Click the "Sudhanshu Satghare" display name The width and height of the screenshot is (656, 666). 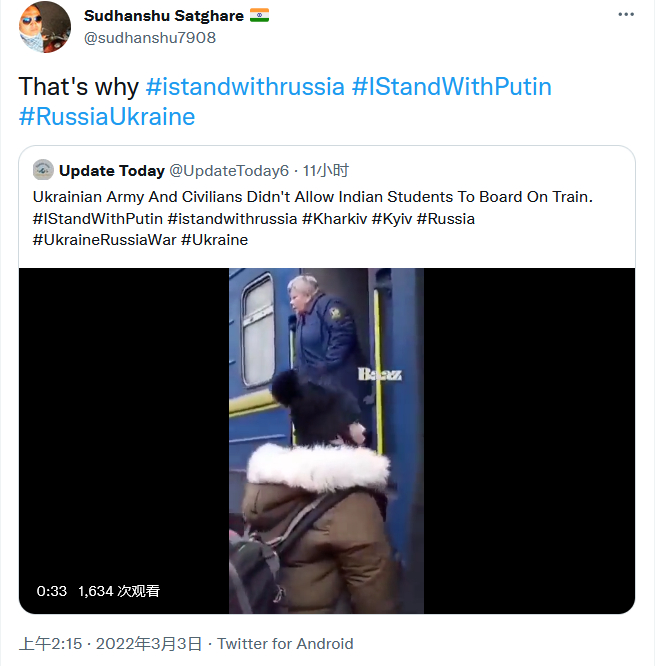pyautogui.click(x=163, y=16)
